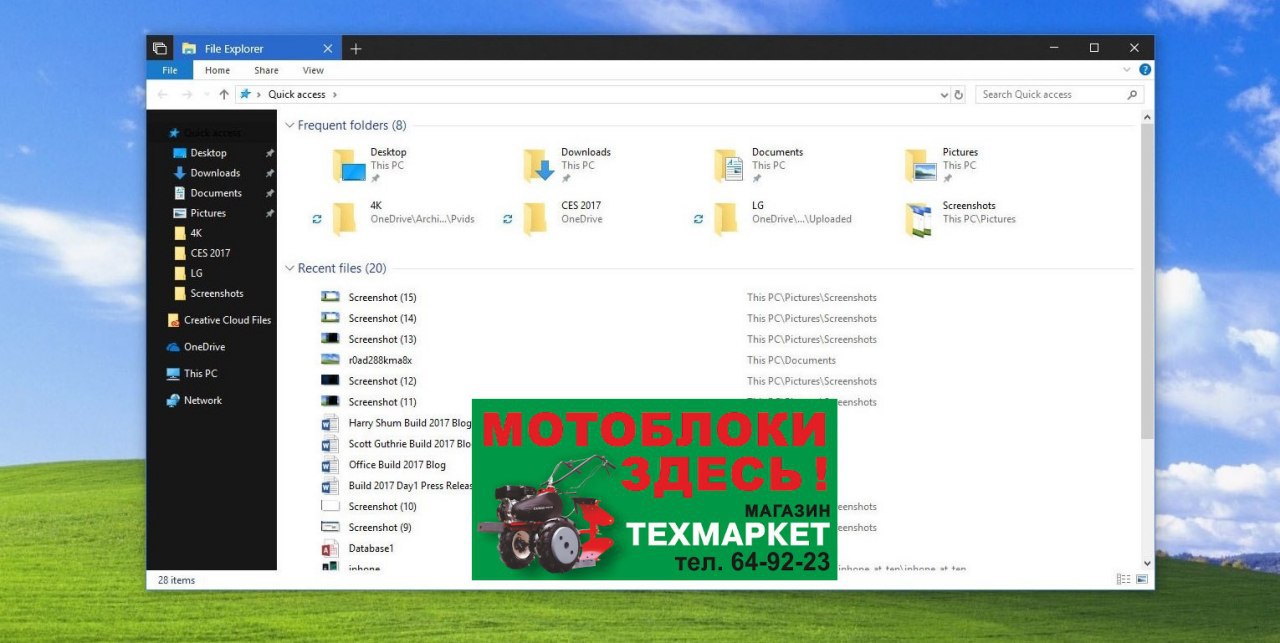
Task: Unpin Desktop using its sidebar pin icon
Action: tap(269, 153)
